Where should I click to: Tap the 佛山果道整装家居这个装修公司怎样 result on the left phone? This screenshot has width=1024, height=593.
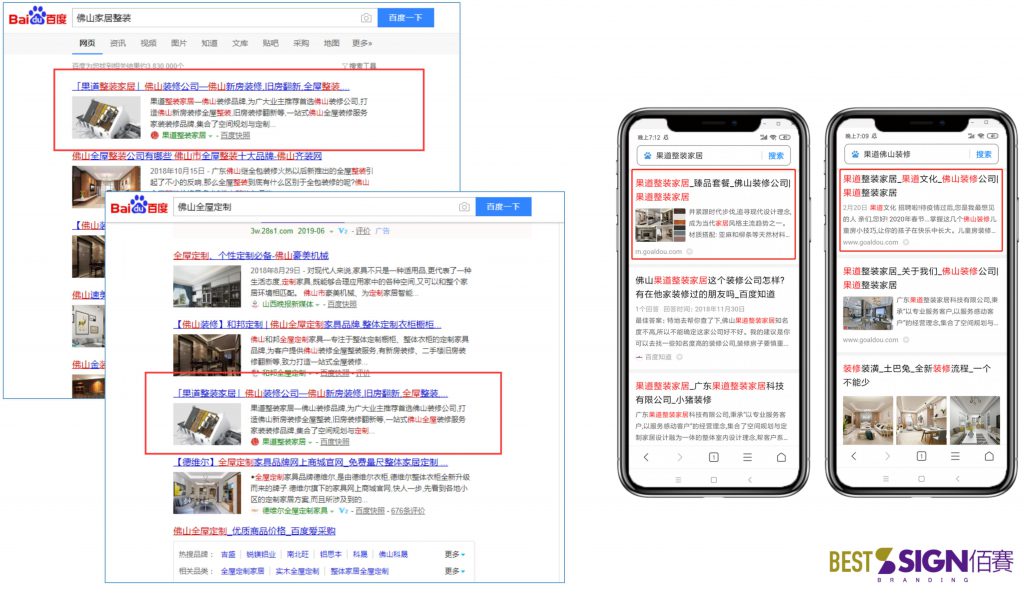pyautogui.click(x=711, y=287)
